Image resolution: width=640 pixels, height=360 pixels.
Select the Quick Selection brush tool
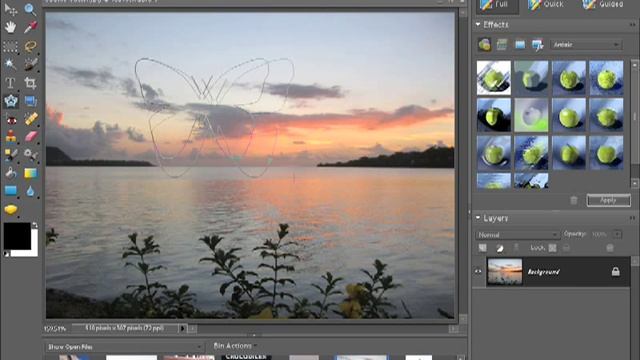click(x=30, y=64)
